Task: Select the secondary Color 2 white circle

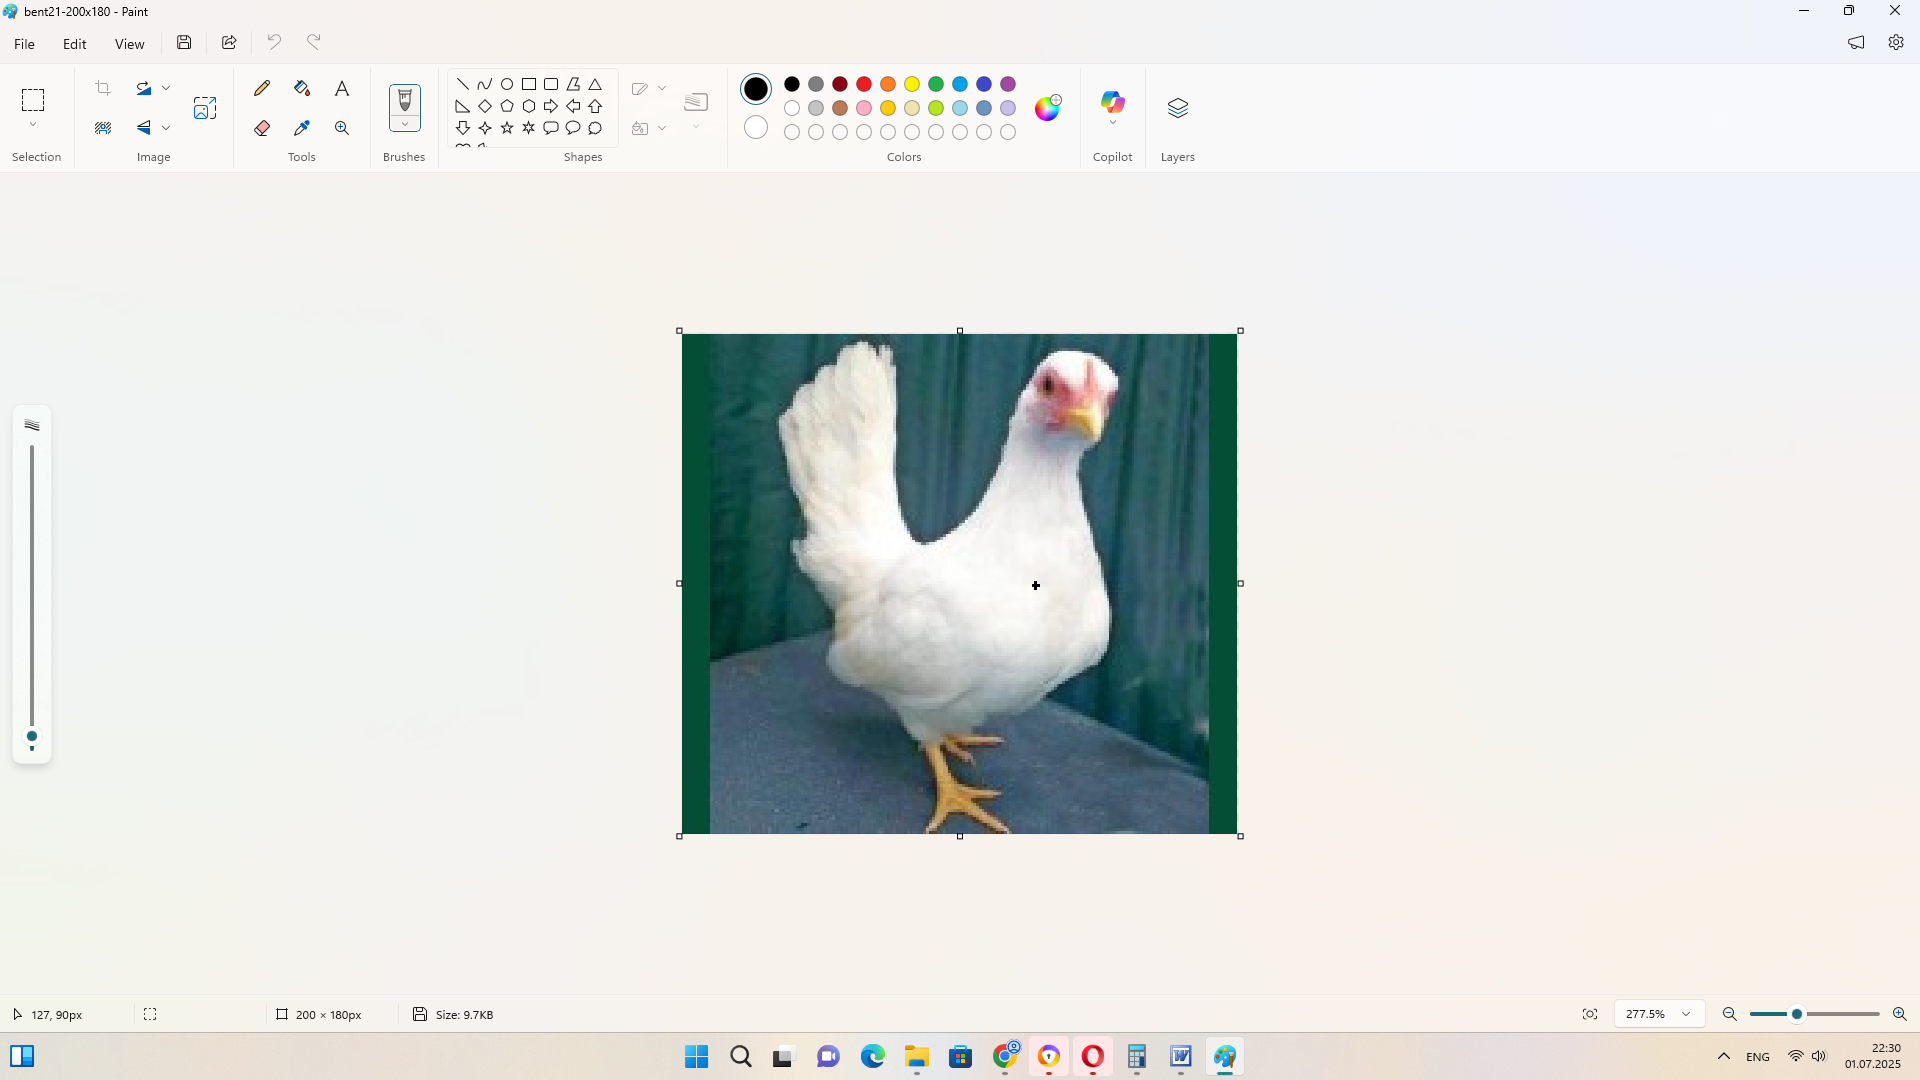Action: (x=756, y=127)
